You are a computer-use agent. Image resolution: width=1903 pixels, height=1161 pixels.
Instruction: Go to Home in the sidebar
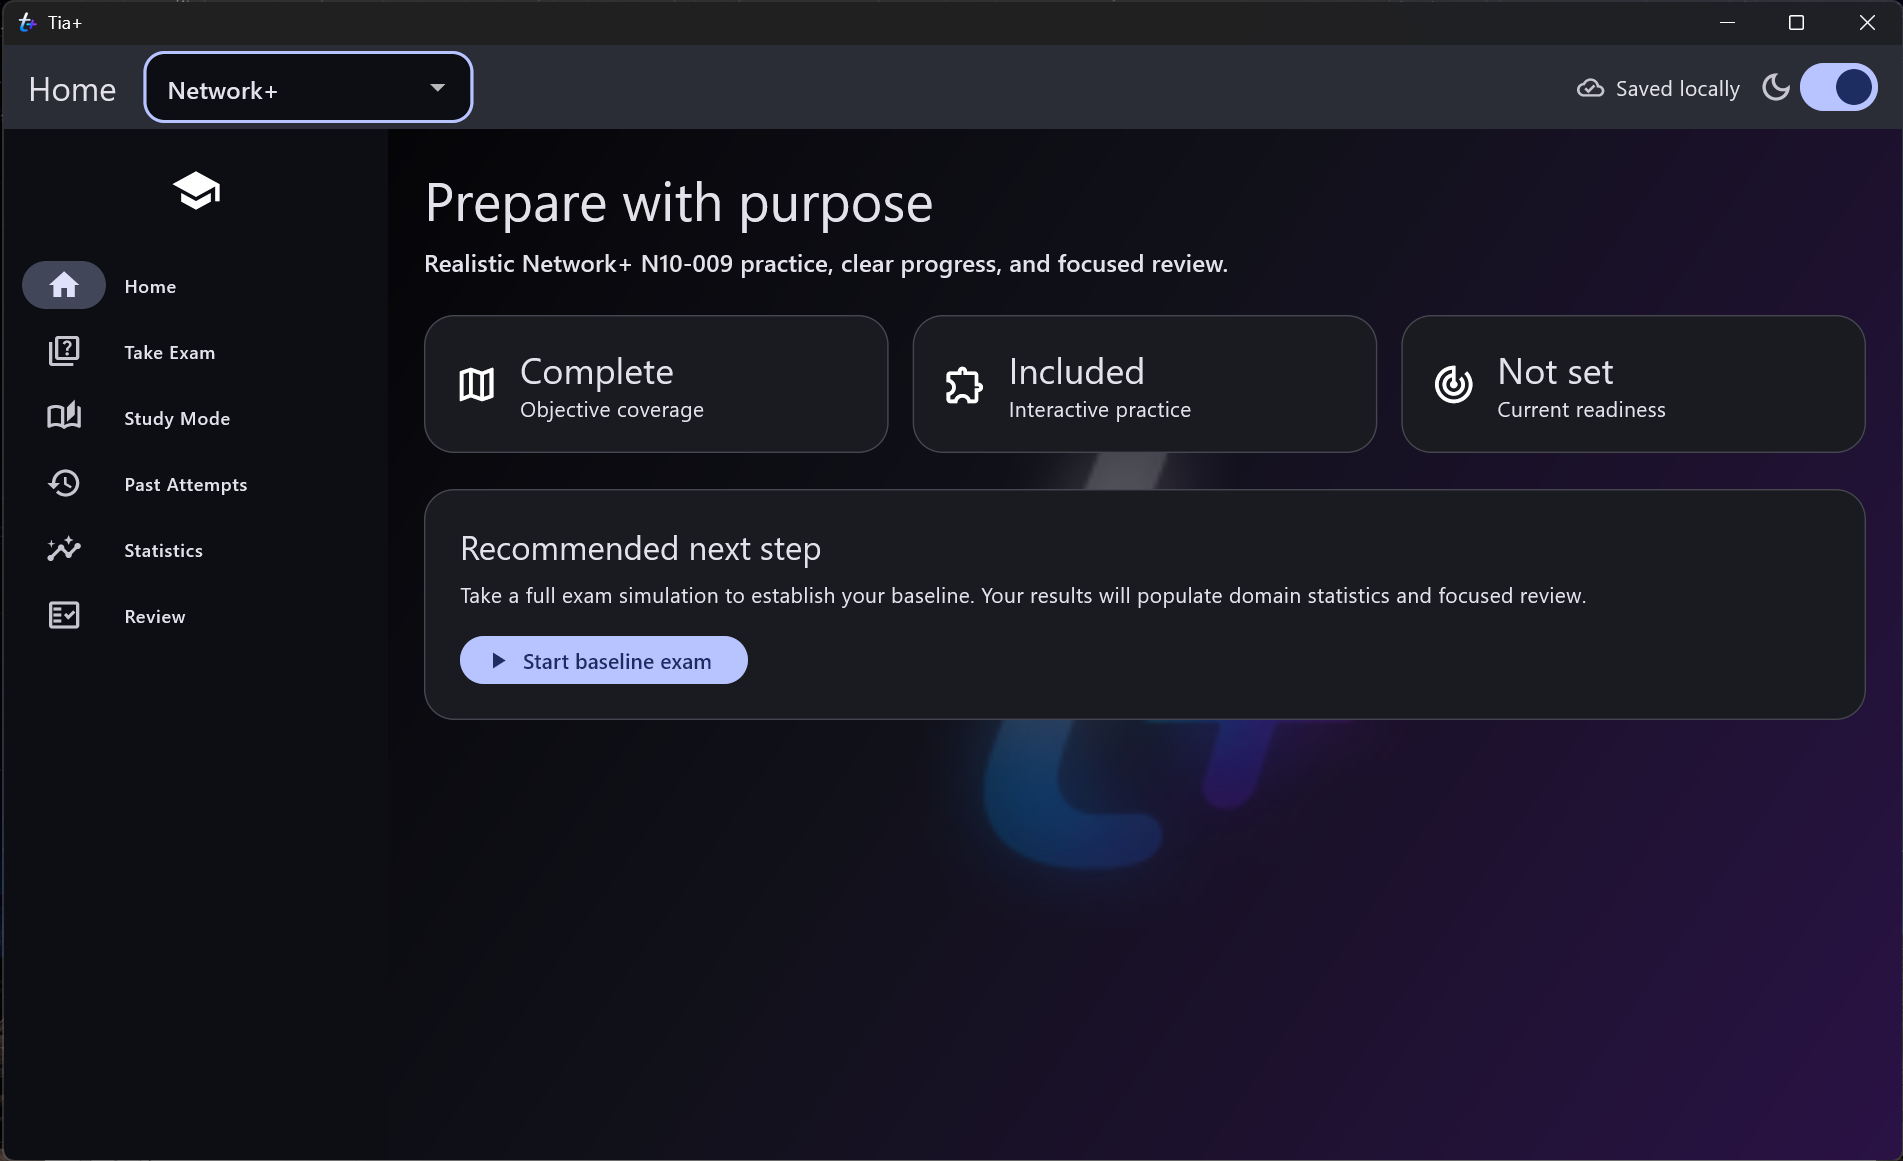tap(195, 286)
